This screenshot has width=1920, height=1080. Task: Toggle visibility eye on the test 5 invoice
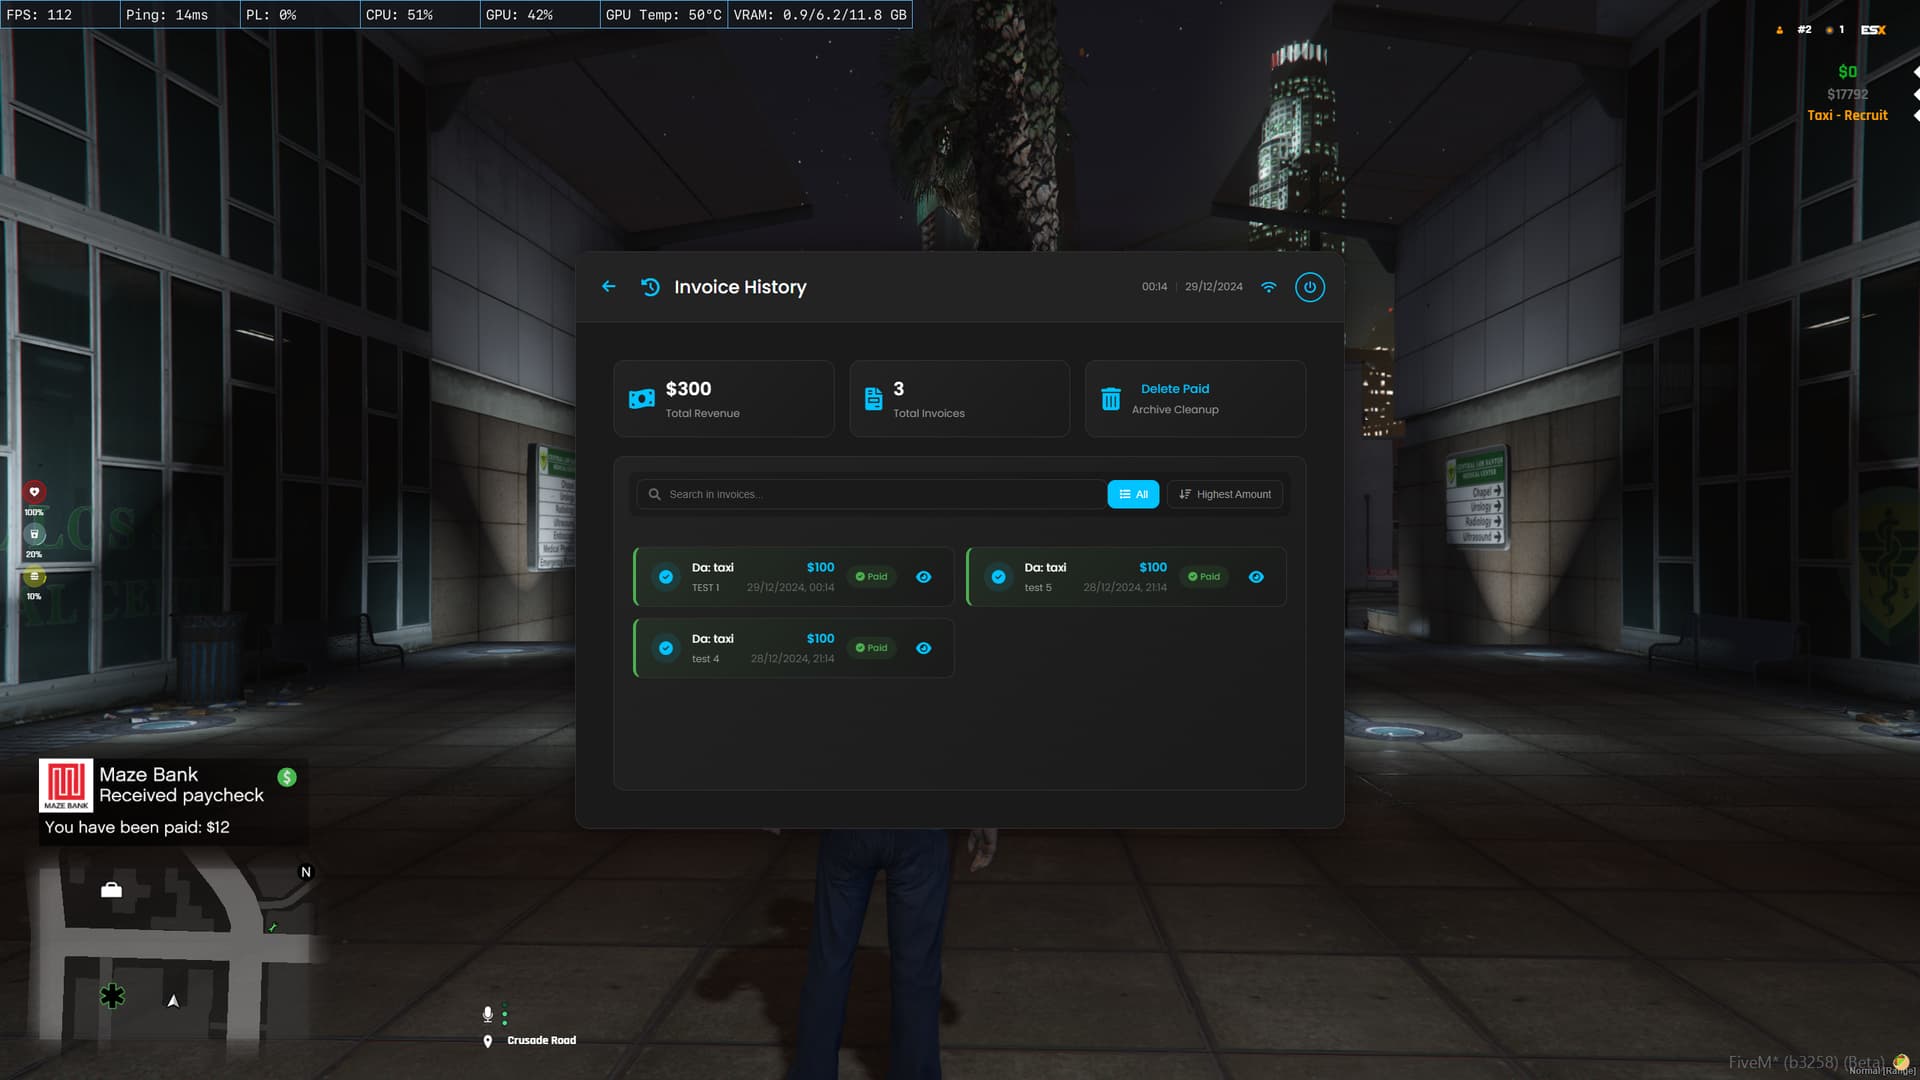point(1256,577)
